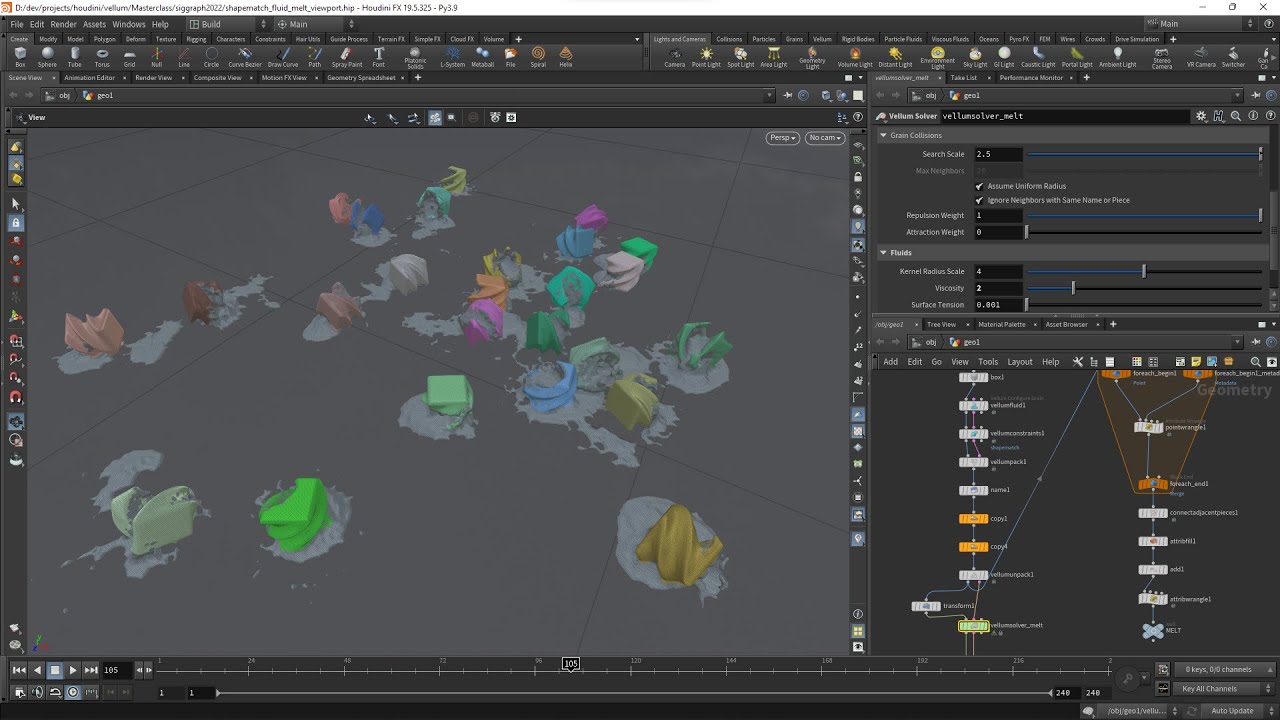Switch to the Vellum shelf tab
Viewport: 1280px width, 720px height.
click(822, 39)
